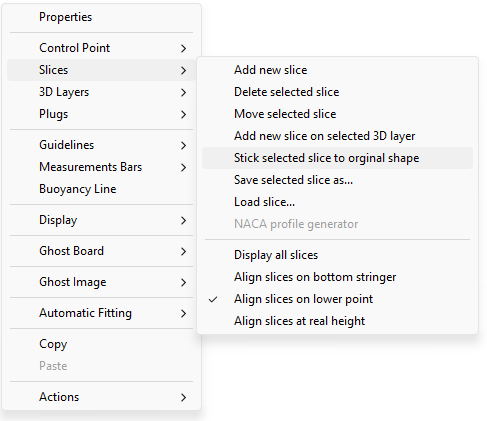Expand the Automatic Fitting submenu
The width and height of the screenshot is (487, 421).
pyautogui.click(x=101, y=313)
